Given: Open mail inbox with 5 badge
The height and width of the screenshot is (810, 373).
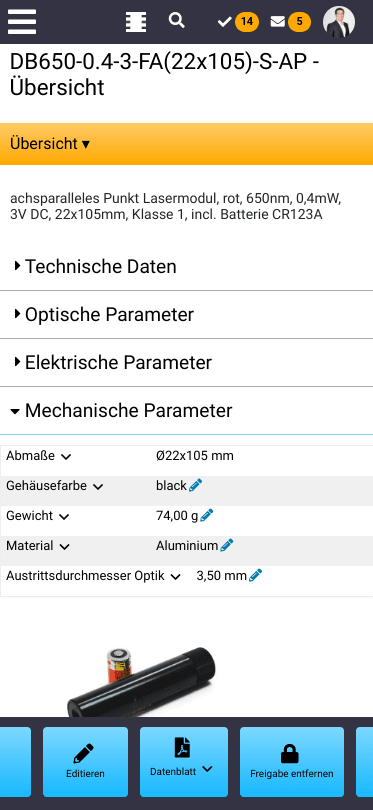Looking at the screenshot, I should click(290, 22).
